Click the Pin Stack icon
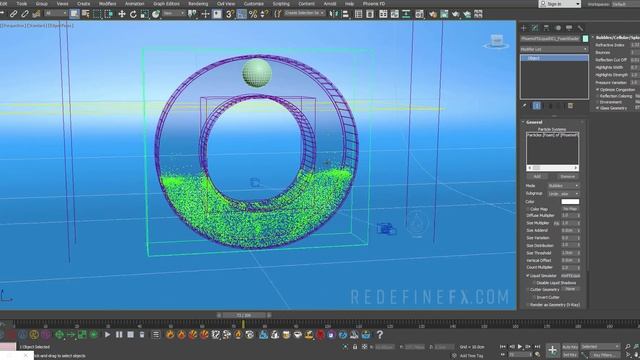This screenshot has width=640, height=360. tap(525, 106)
